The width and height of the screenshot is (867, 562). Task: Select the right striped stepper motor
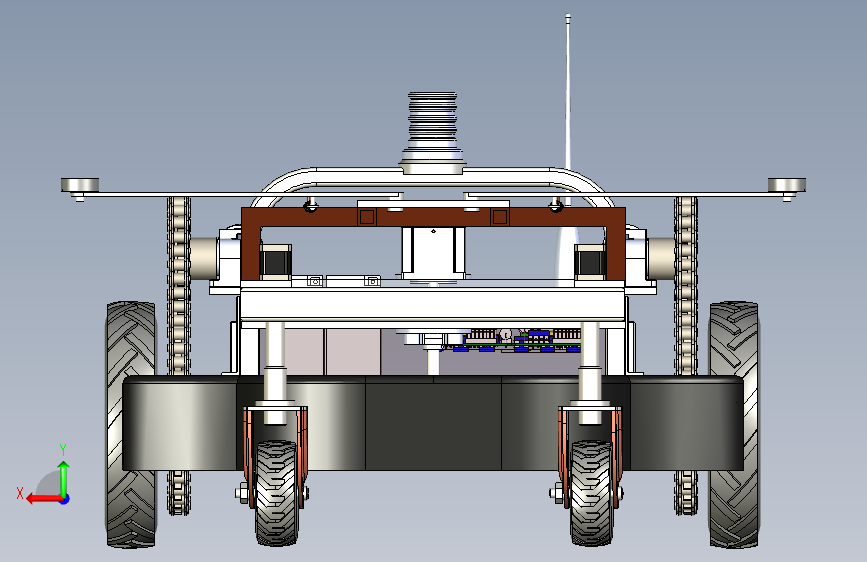(x=590, y=261)
